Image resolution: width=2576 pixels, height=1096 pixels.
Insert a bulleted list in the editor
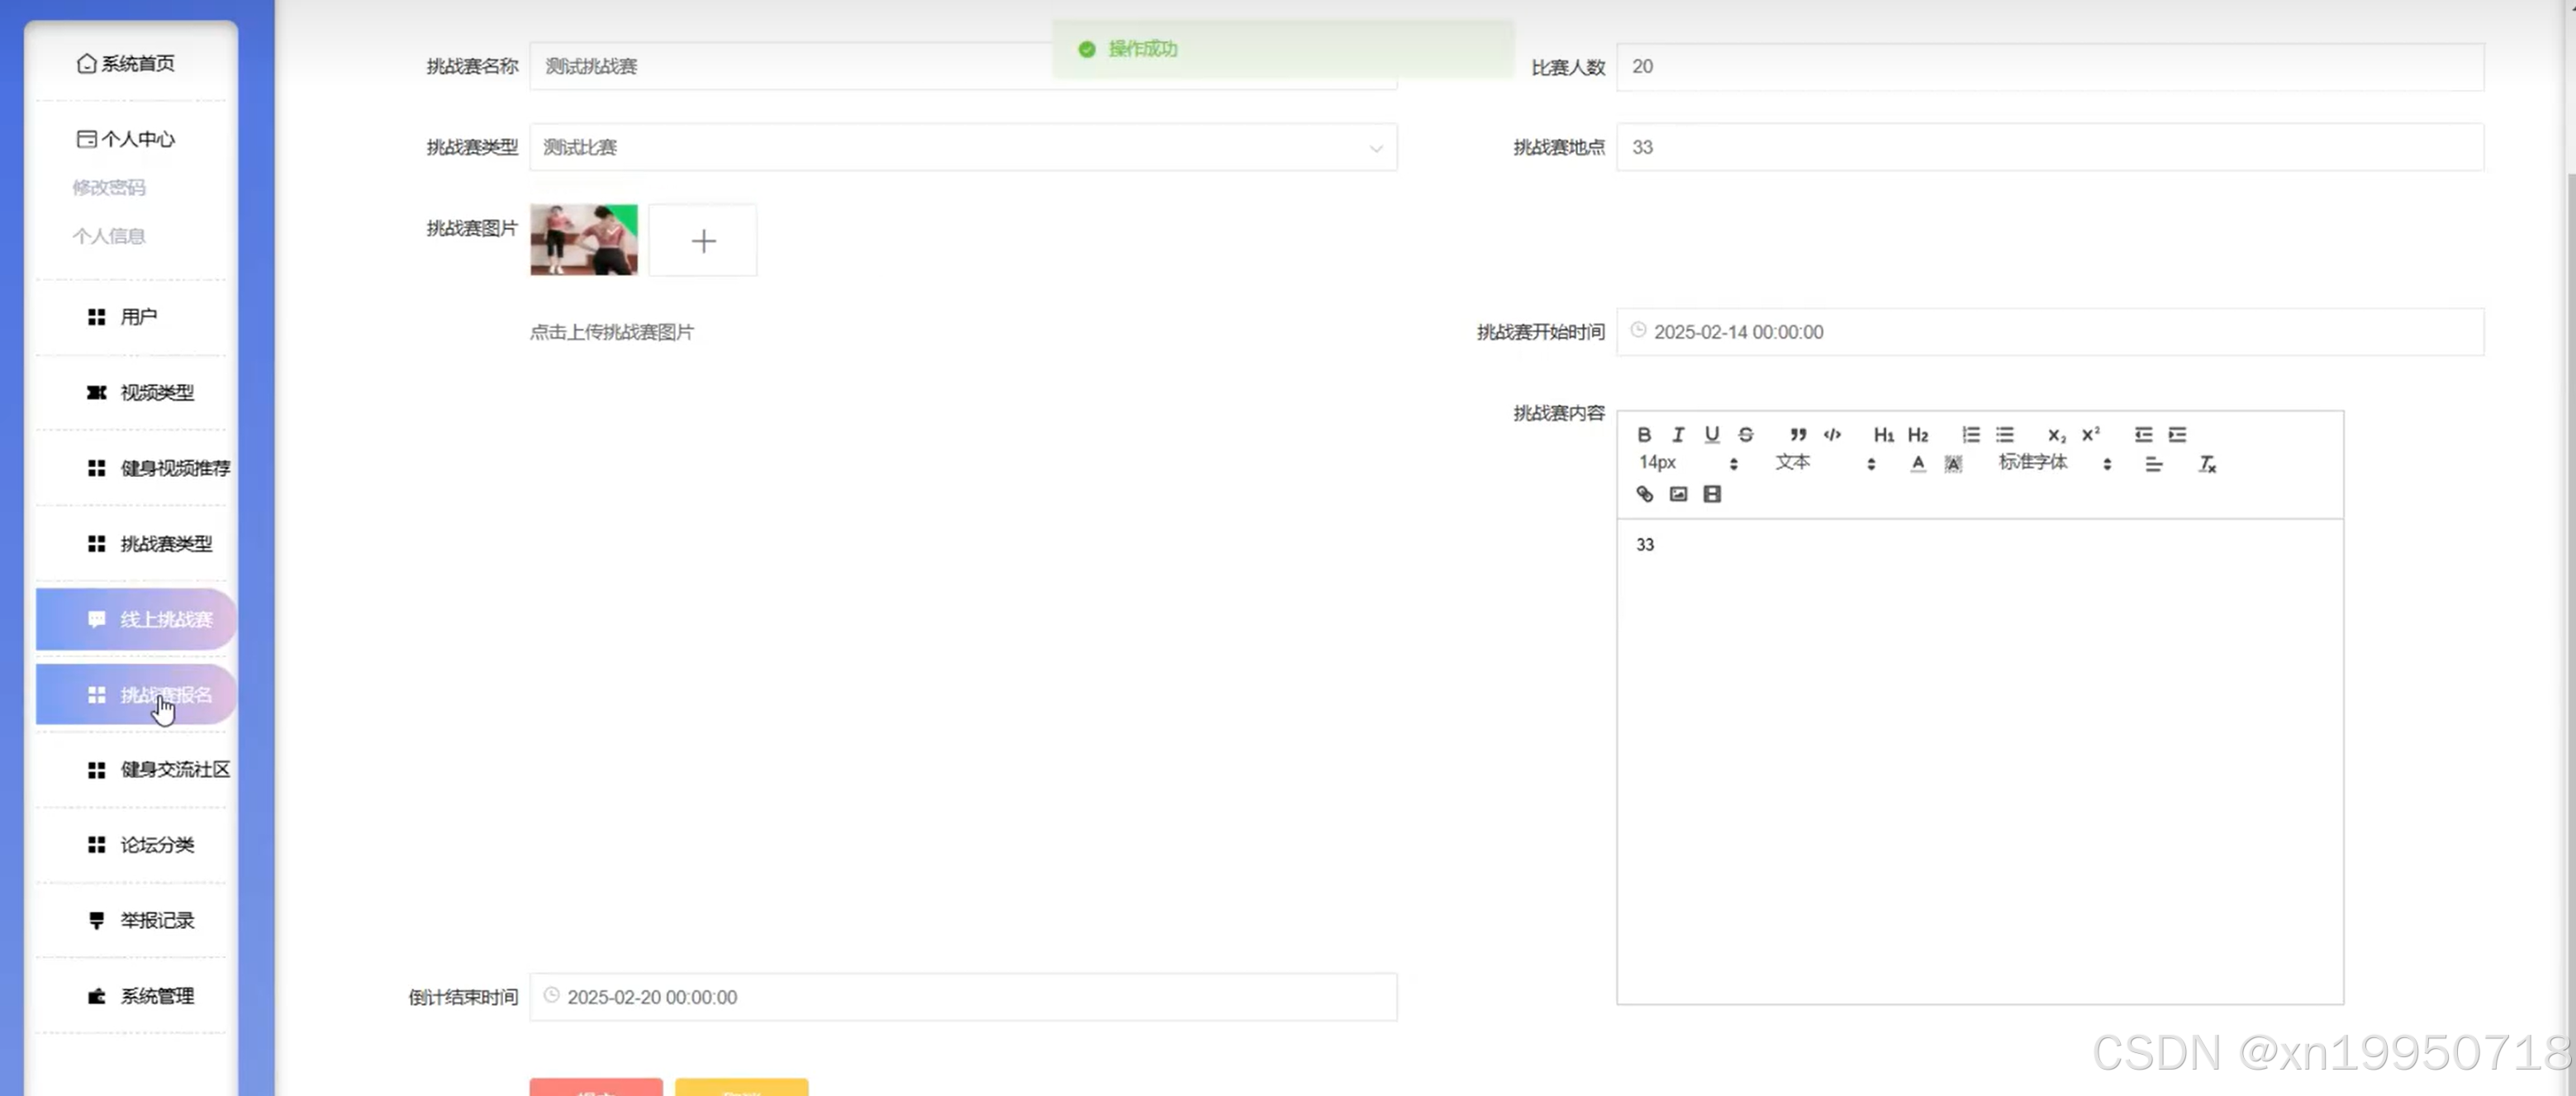(2005, 434)
